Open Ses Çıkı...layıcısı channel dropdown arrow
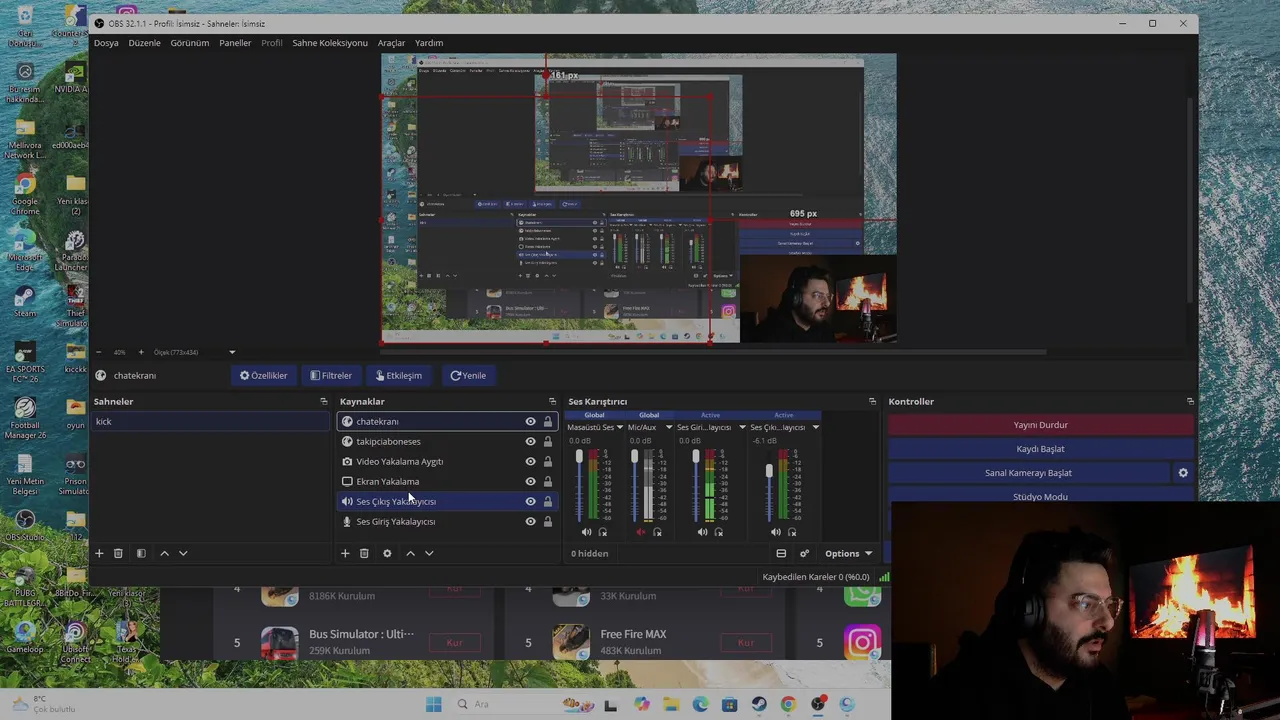1280x720 pixels. [x=815, y=428]
